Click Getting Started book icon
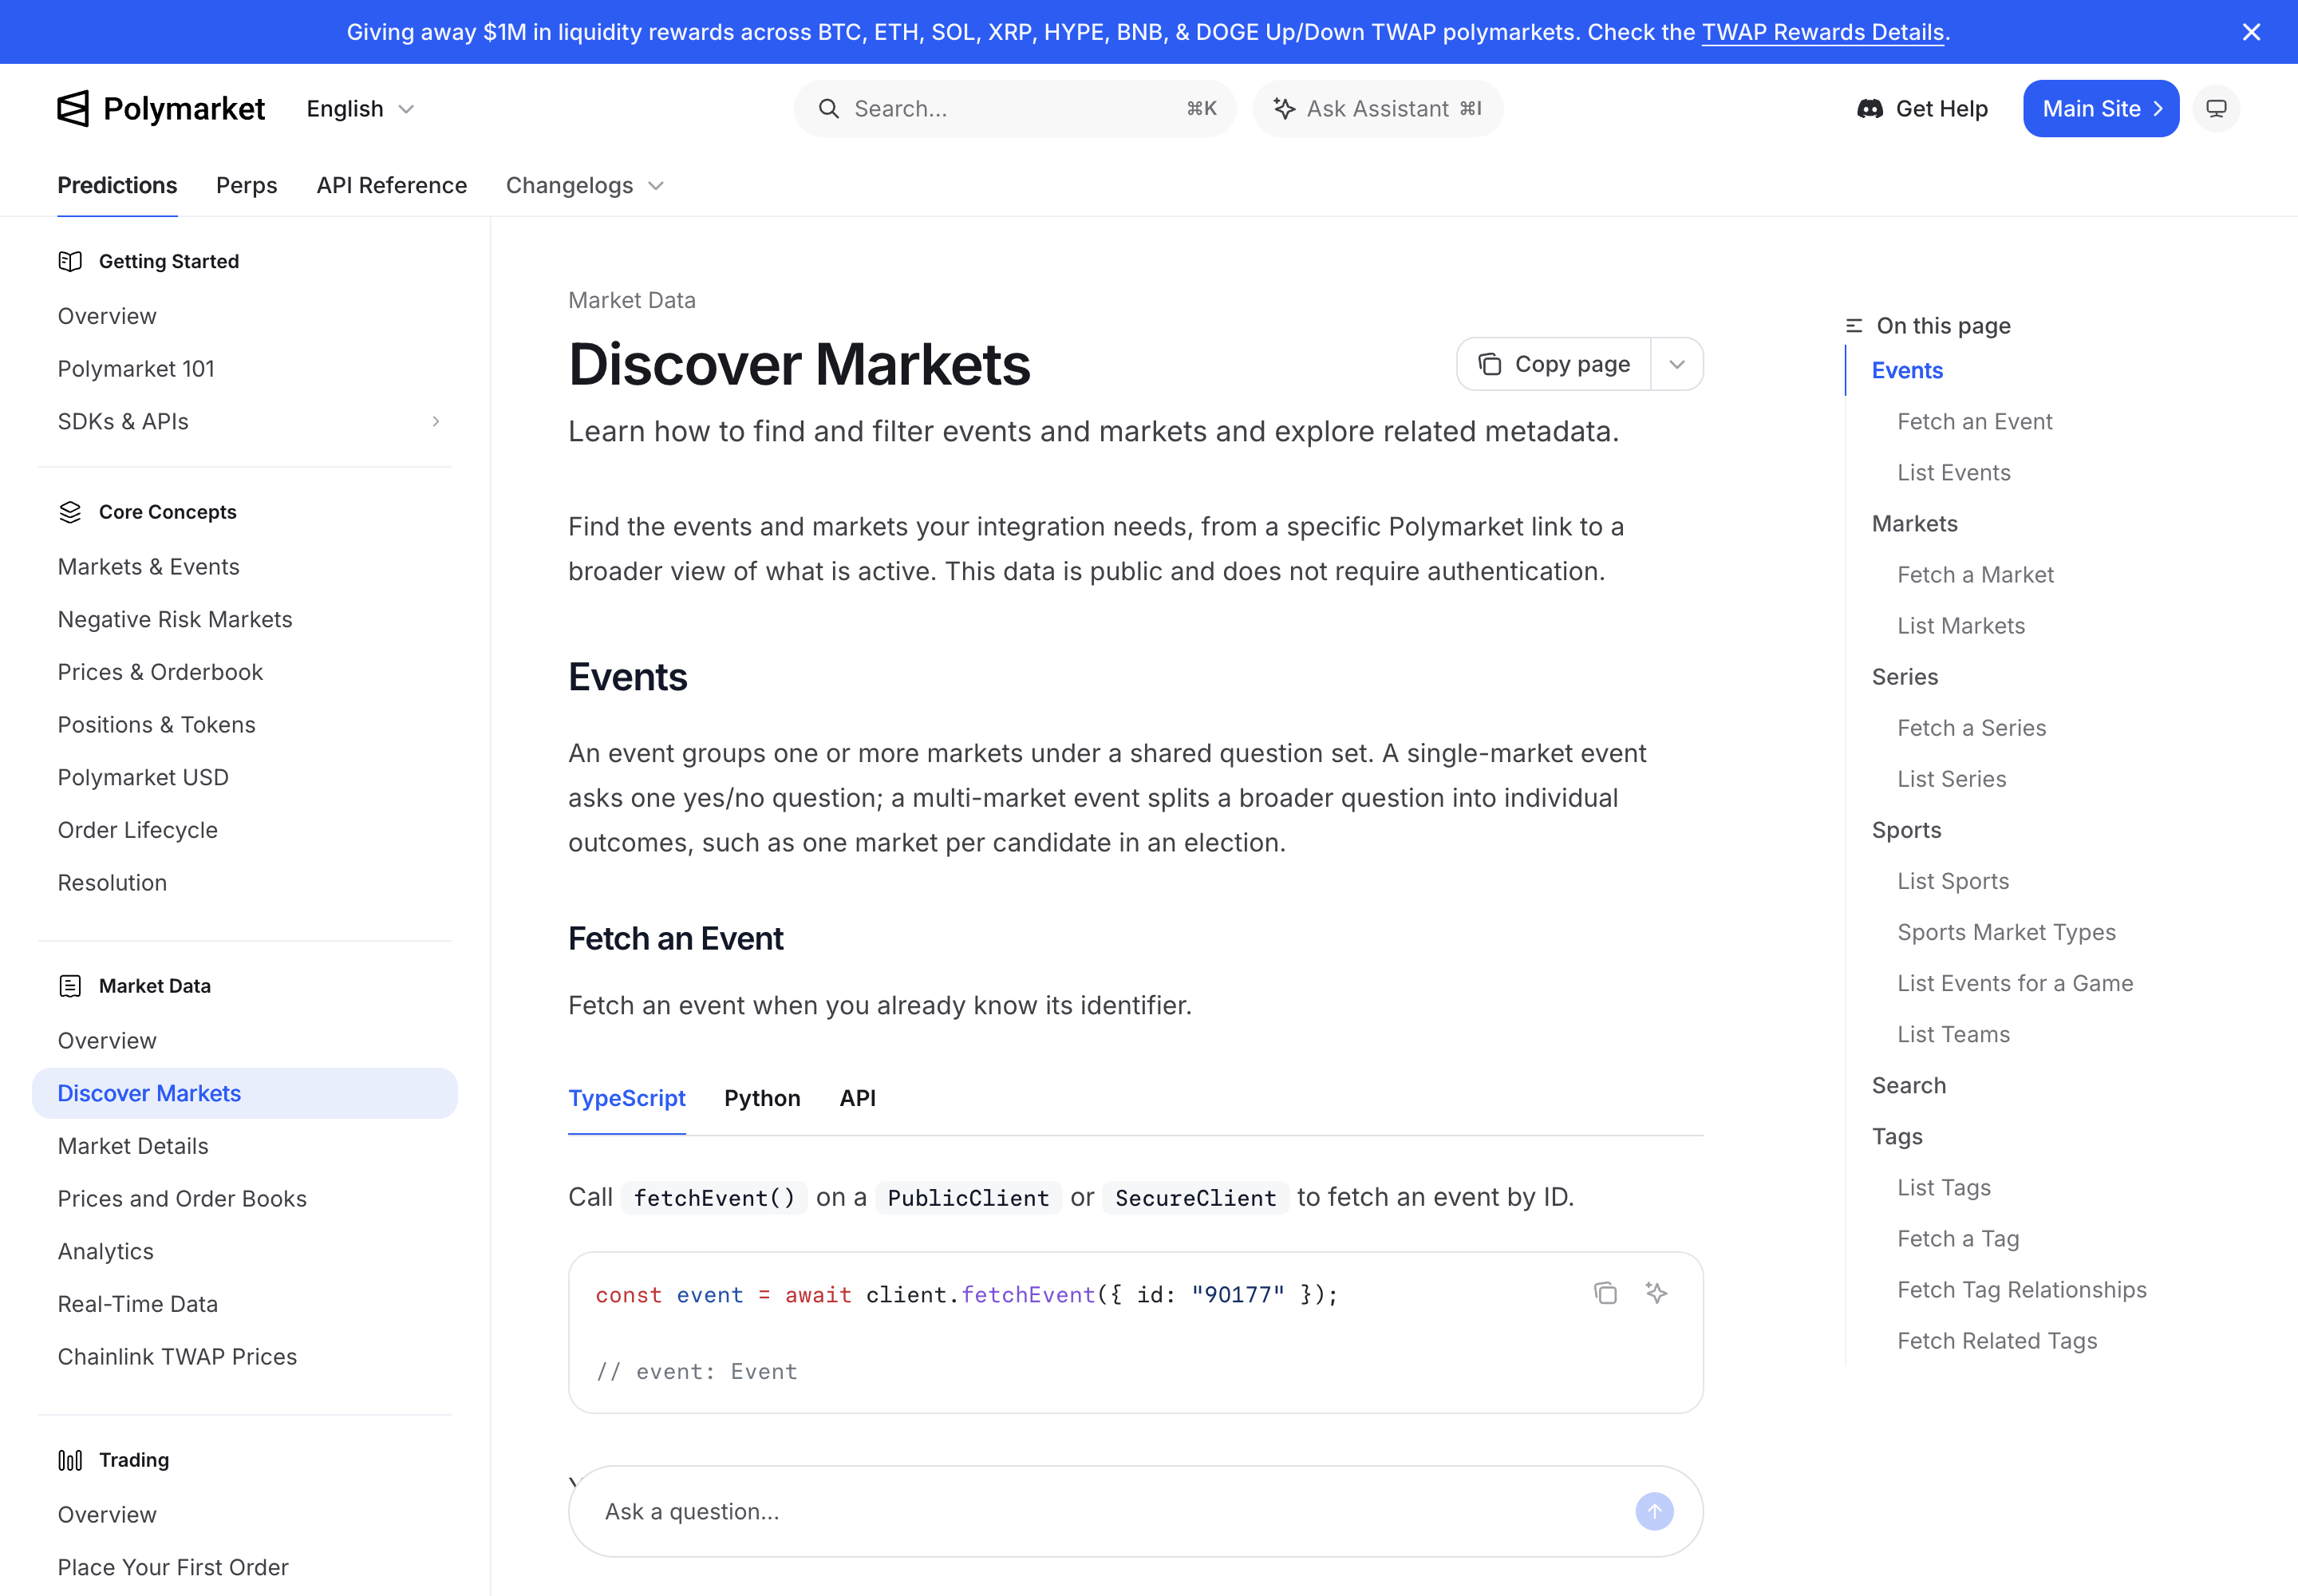Screen dimensions: 2298x1596 (70, 262)
